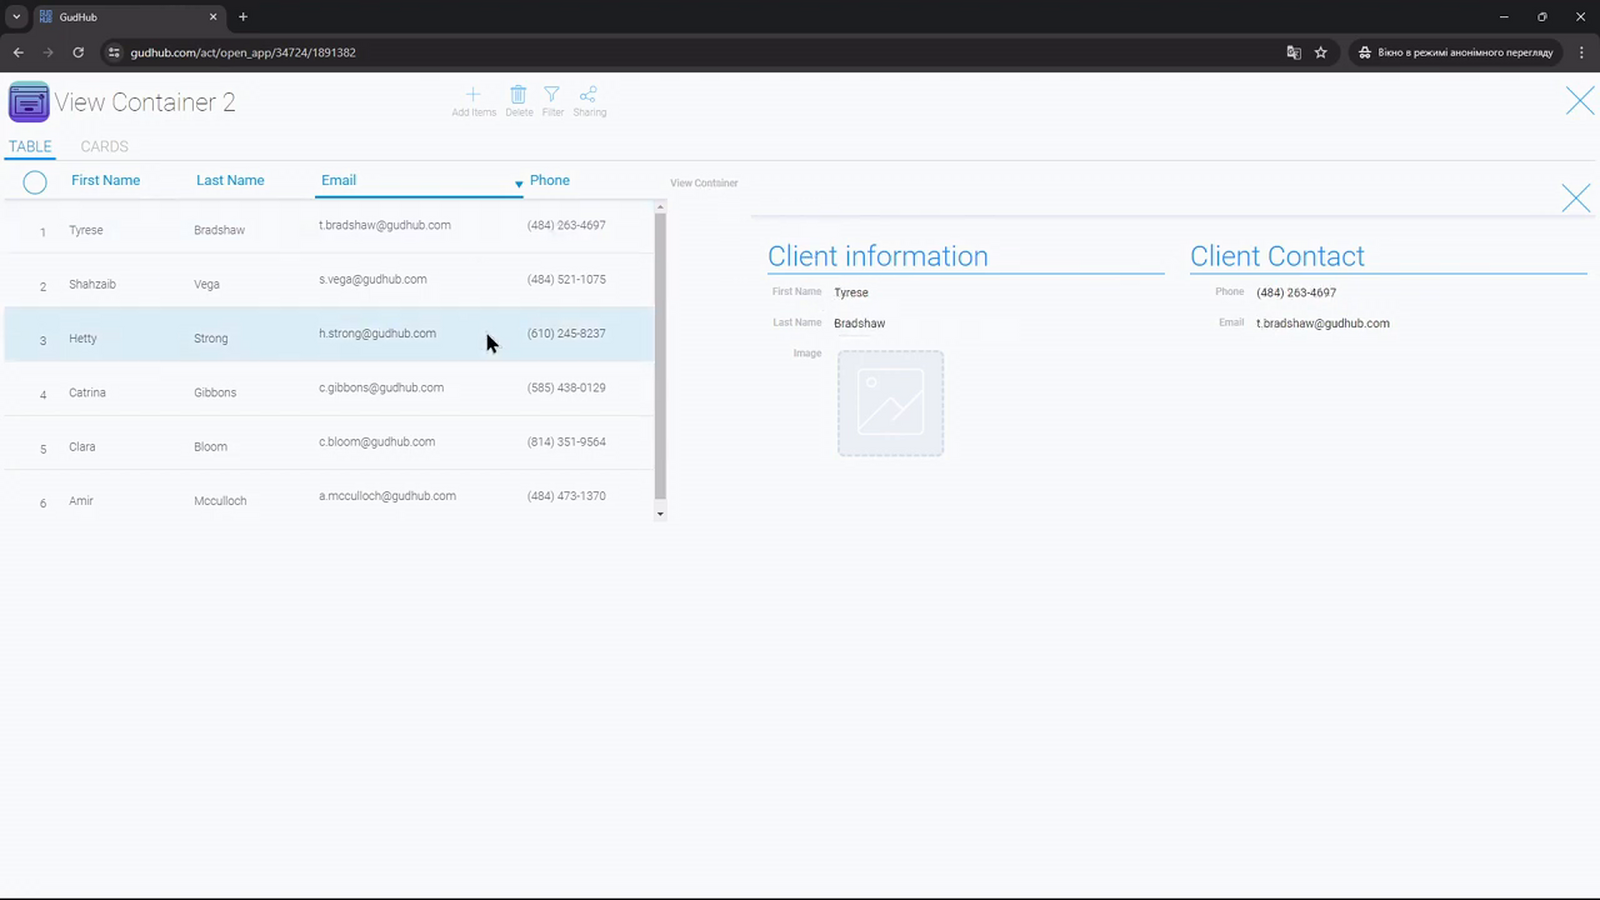The height and width of the screenshot is (900, 1600).
Task: Click the Clara Bloom row name
Action: [82, 447]
